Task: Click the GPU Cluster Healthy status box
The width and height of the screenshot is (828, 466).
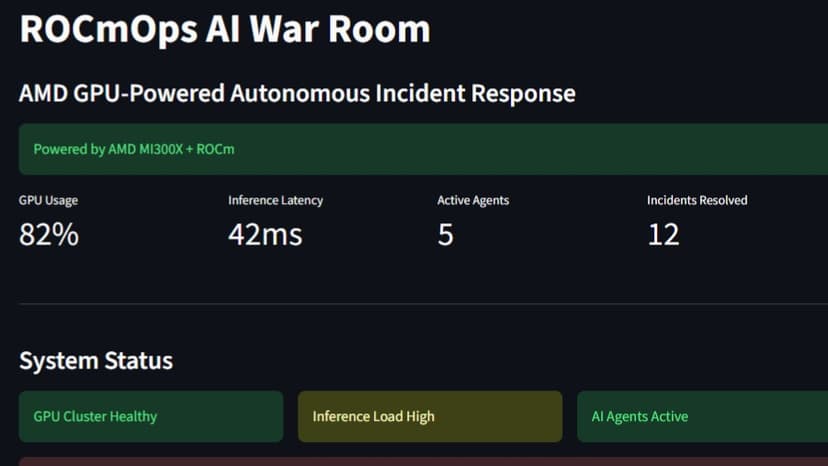Action: 151,416
